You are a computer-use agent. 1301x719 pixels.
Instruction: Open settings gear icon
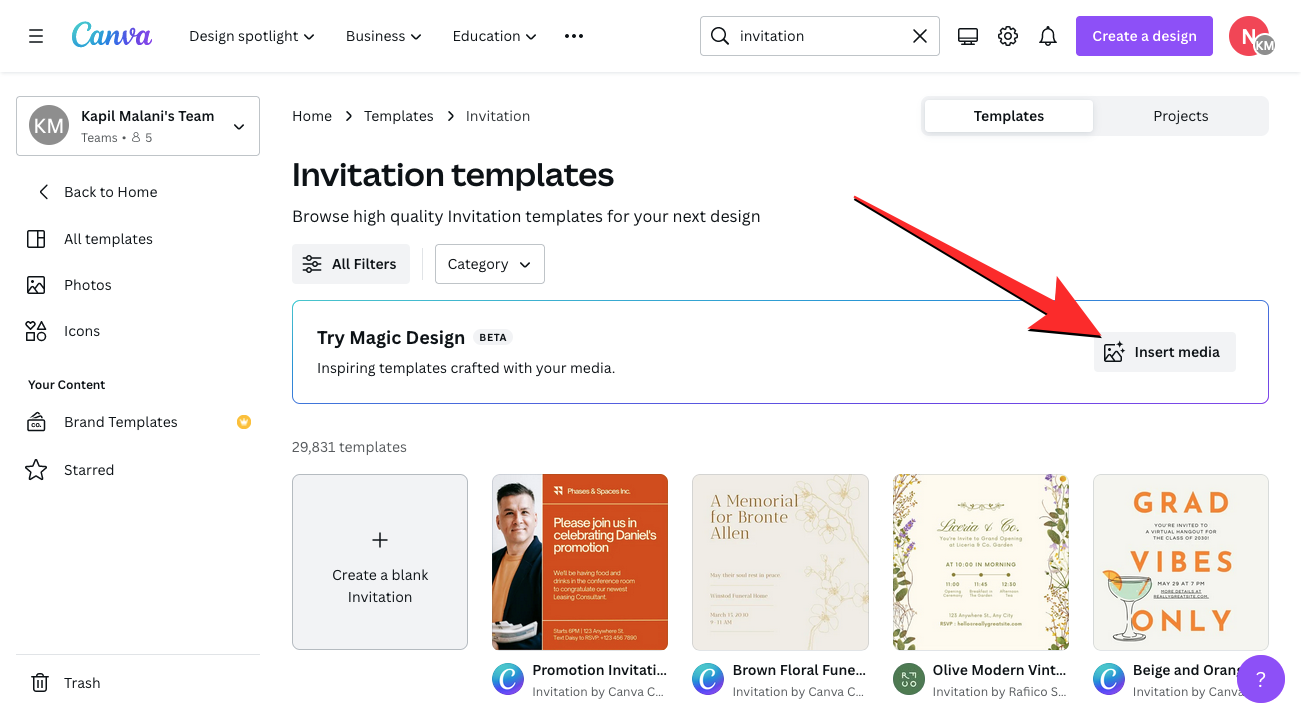(1008, 36)
